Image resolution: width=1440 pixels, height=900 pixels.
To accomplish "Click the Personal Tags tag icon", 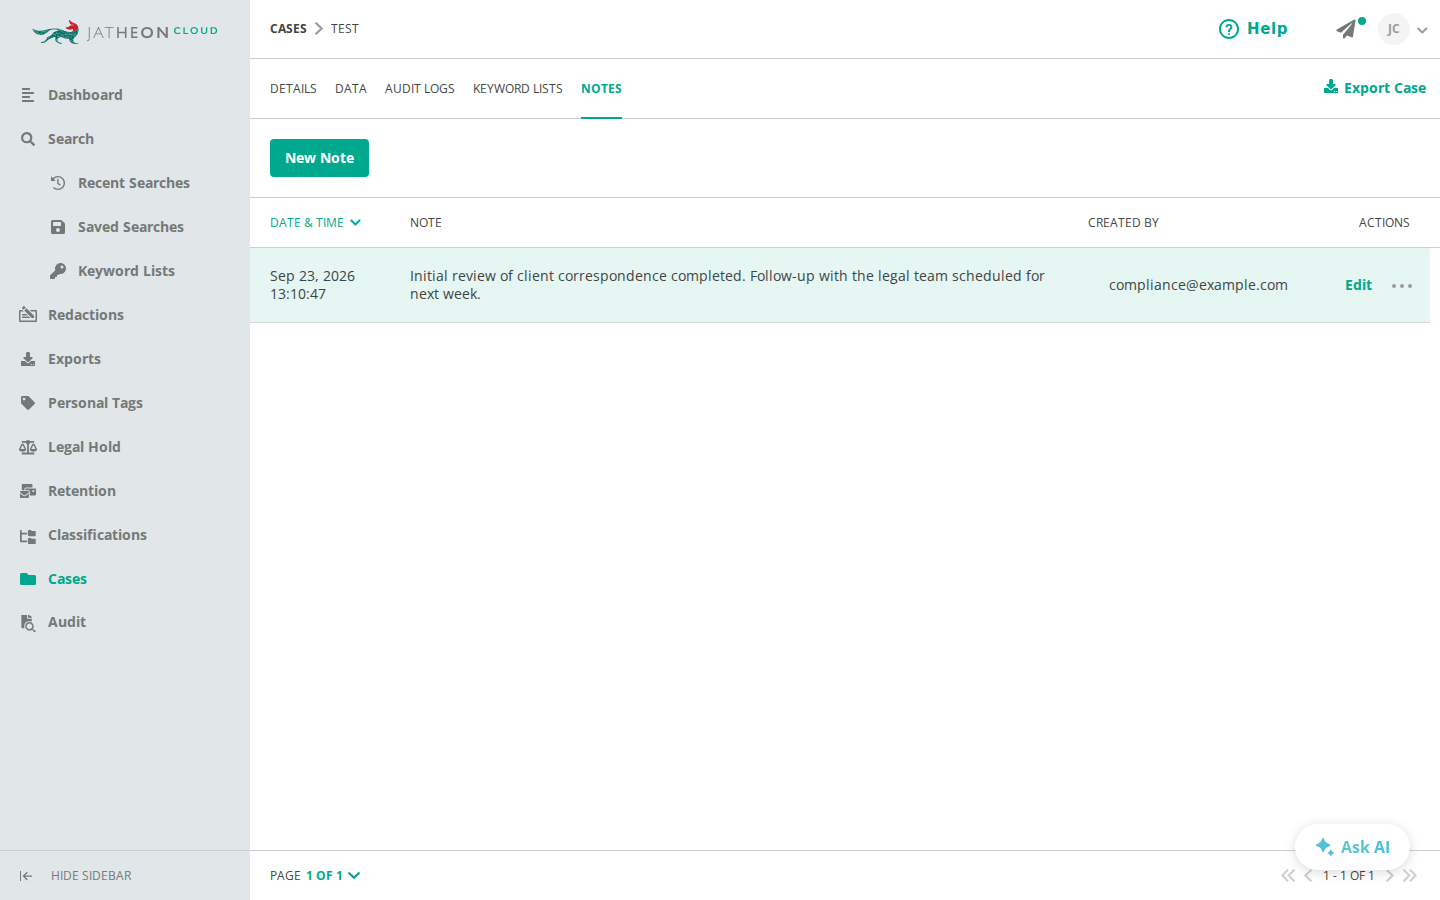I will [x=28, y=403].
